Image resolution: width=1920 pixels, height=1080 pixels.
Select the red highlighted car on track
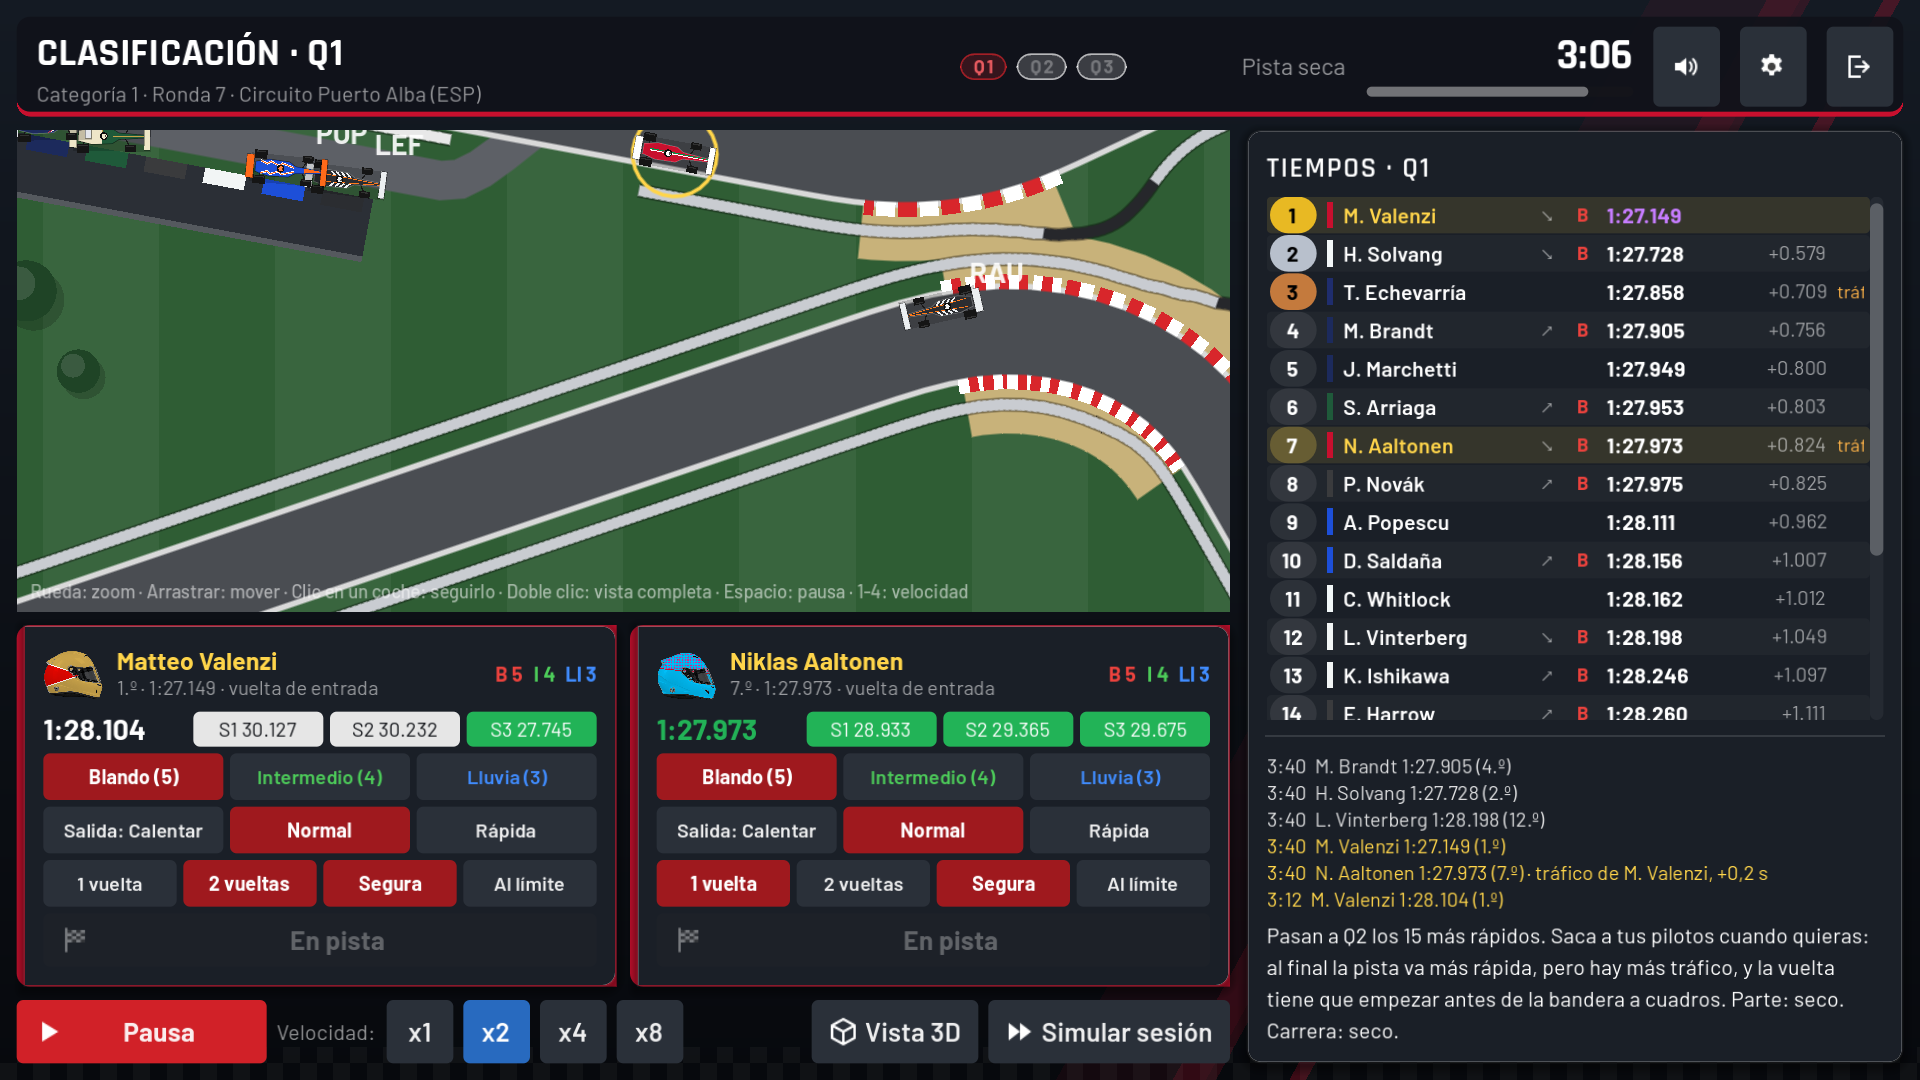pyautogui.click(x=675, y=154)
